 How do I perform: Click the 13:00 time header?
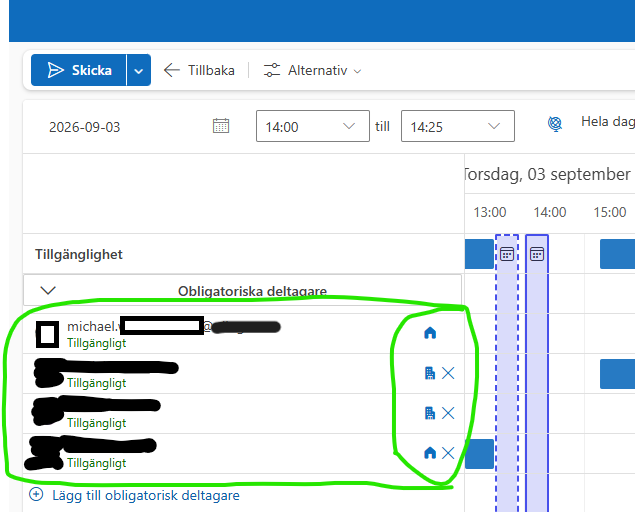point(490,212)
